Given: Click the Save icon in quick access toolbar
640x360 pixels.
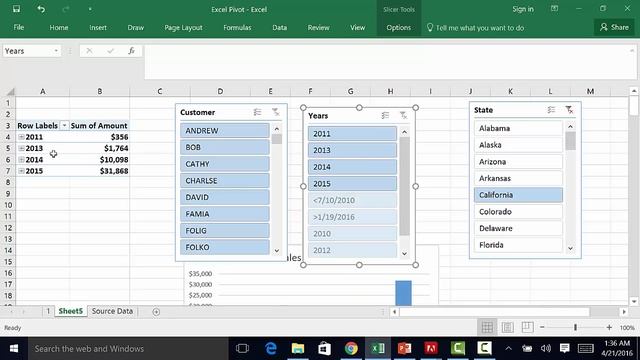Looking at the screenshot, I should point(16,9).
